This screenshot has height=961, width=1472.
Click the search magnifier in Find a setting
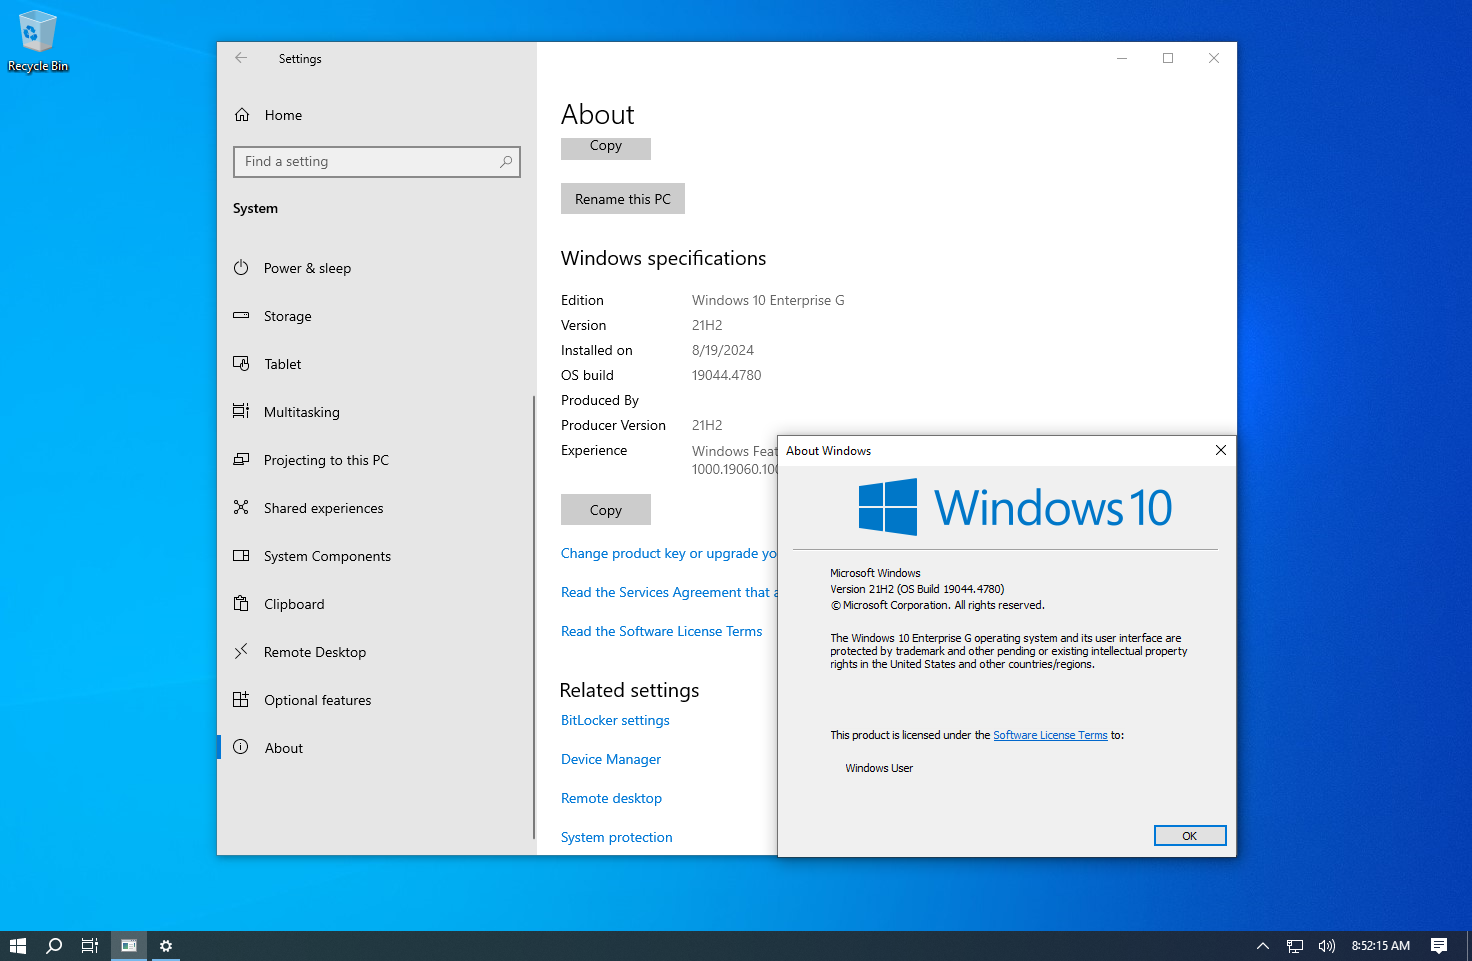pyautogui.click(x=506, y=161)
